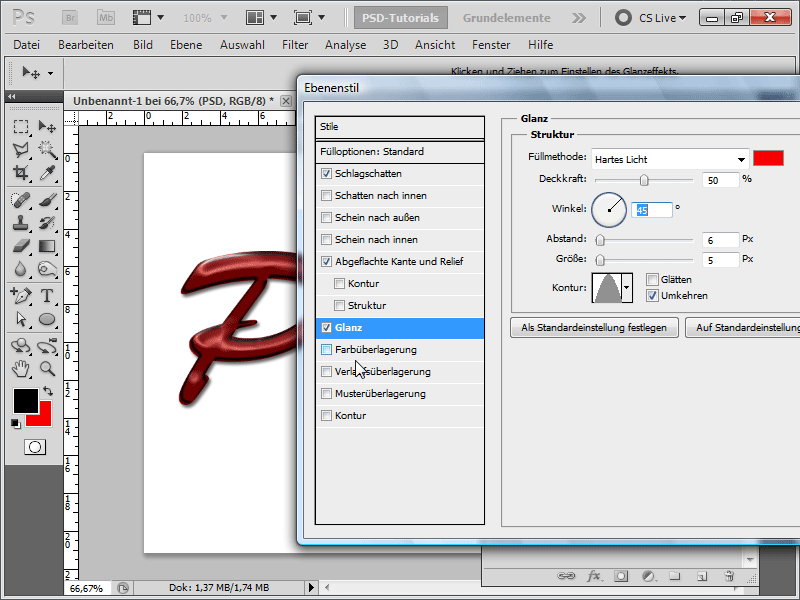
Task: Toggle Quick Mask mode
Action: (x=35, y=447)
